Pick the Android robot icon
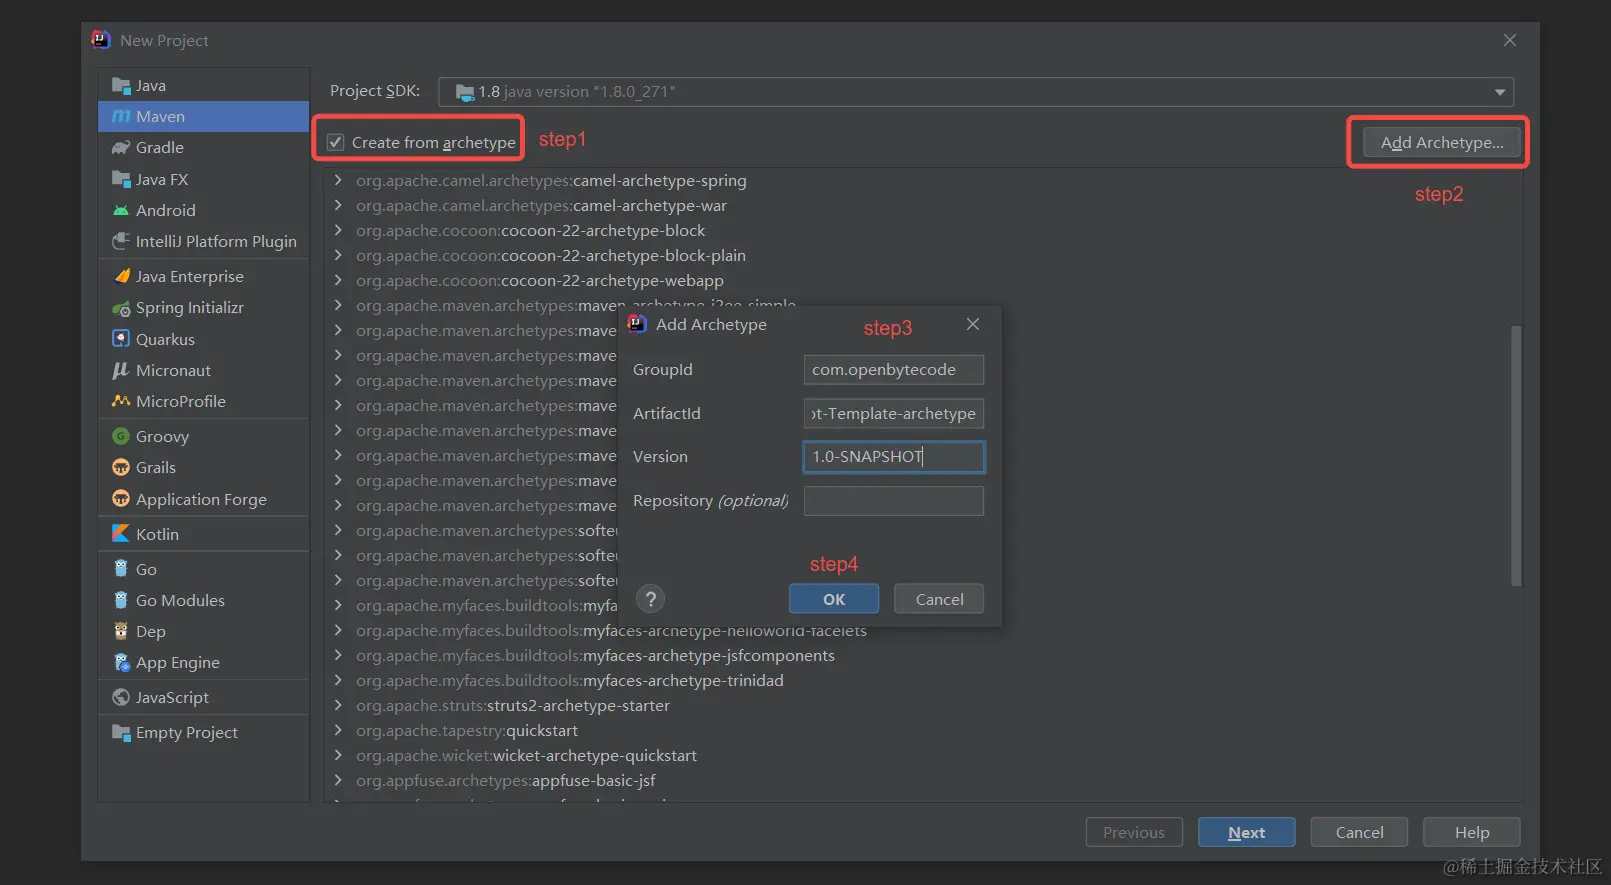 pyautogui.click(x=121, y=210)
